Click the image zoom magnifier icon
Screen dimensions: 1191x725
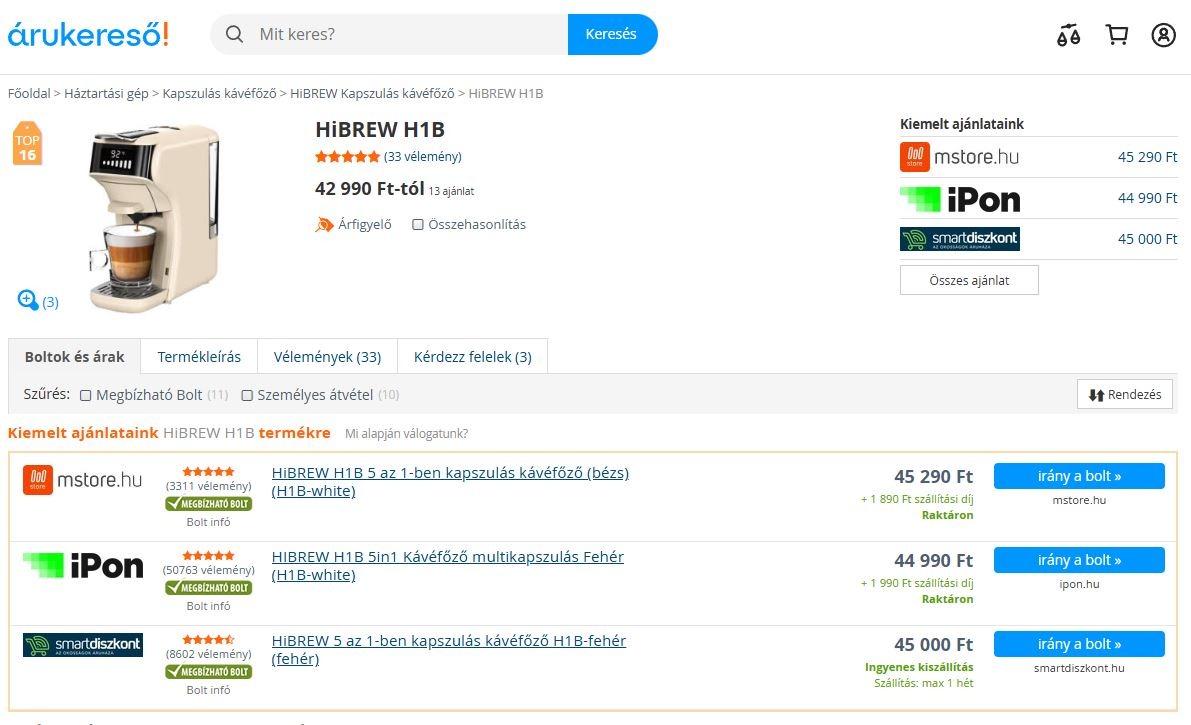[27, 300]
